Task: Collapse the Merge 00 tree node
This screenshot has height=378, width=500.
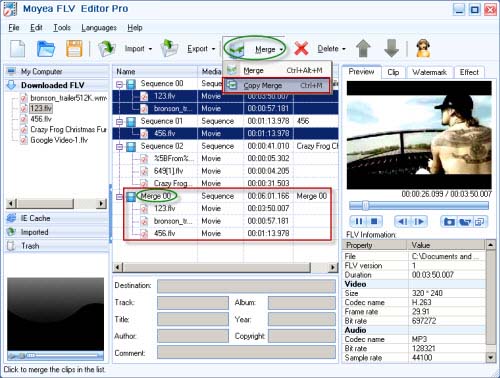Action: coord(119,197)
